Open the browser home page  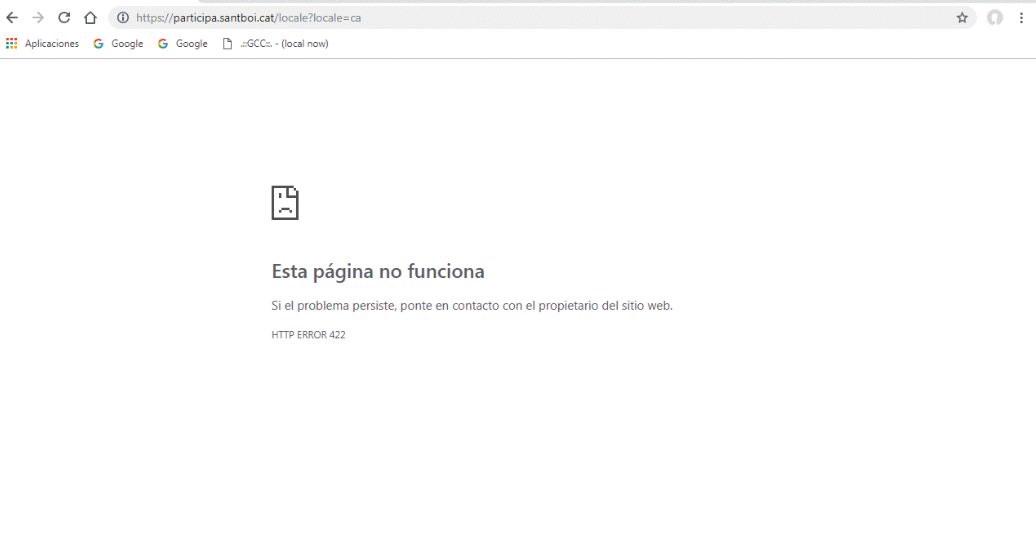[x=90, y=18]
